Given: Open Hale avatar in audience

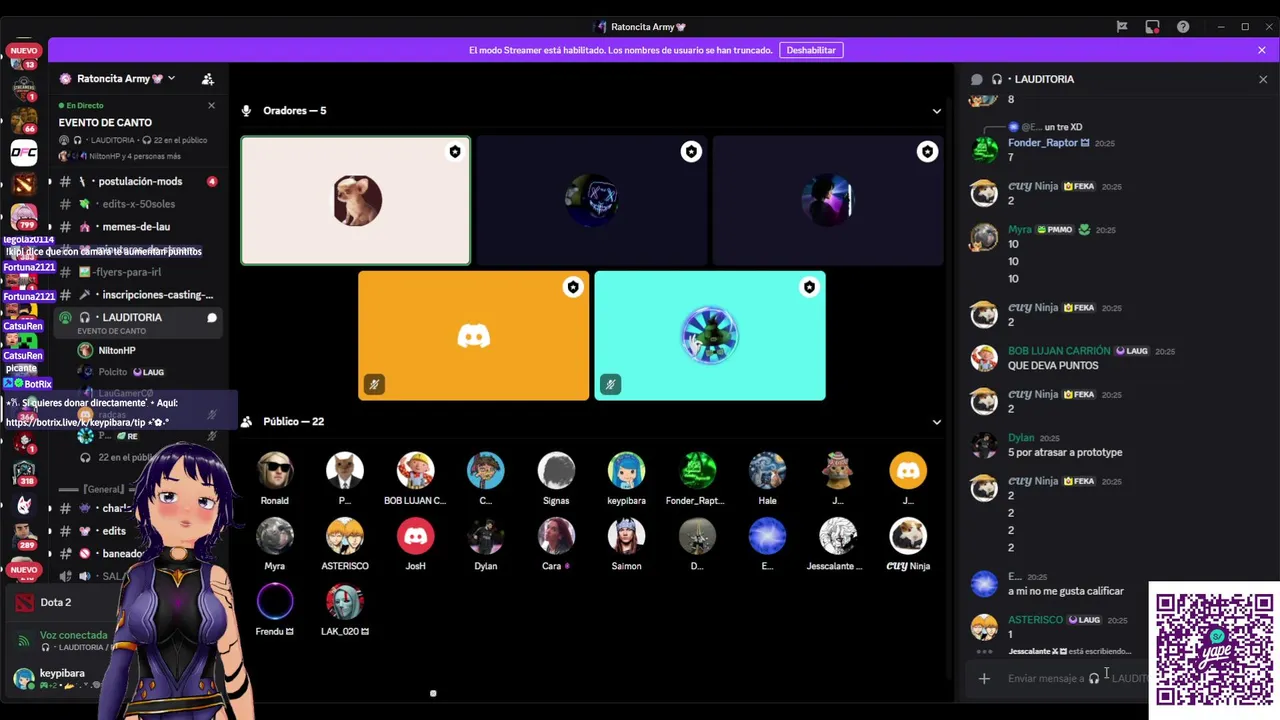Looking at the screenshot, I should [767, 471].
